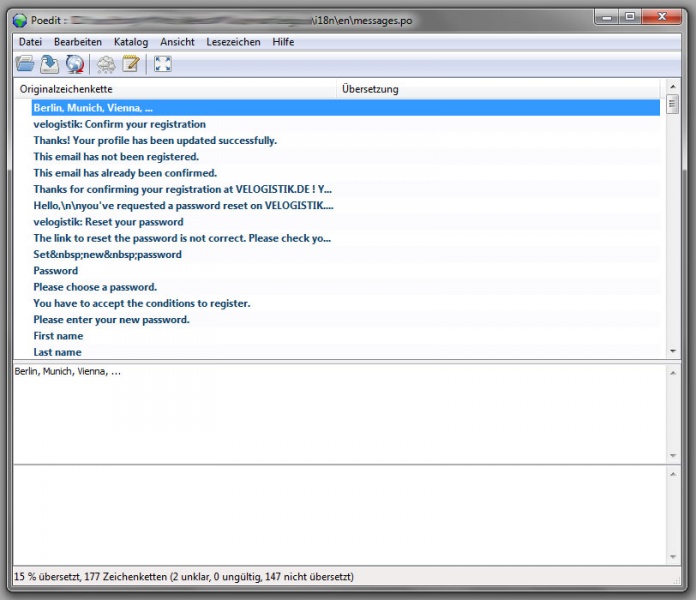Open the comment editor notepad icon
696x600 pixels.
(130, 65)
